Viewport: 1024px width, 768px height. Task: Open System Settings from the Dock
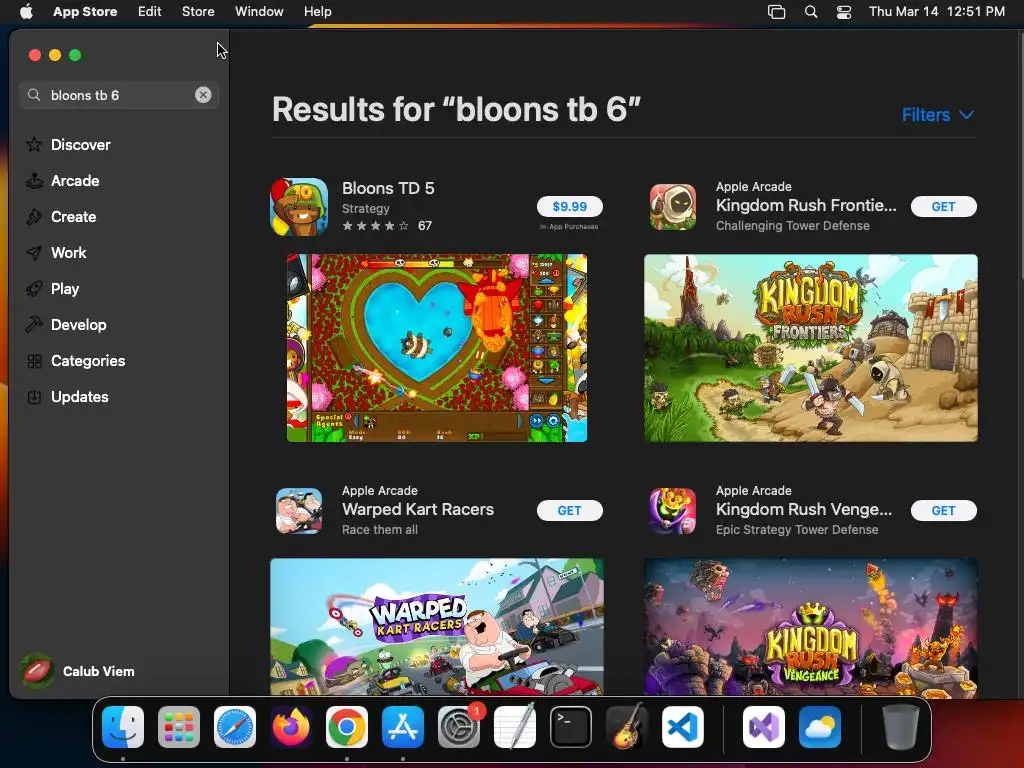coord(458,727)
